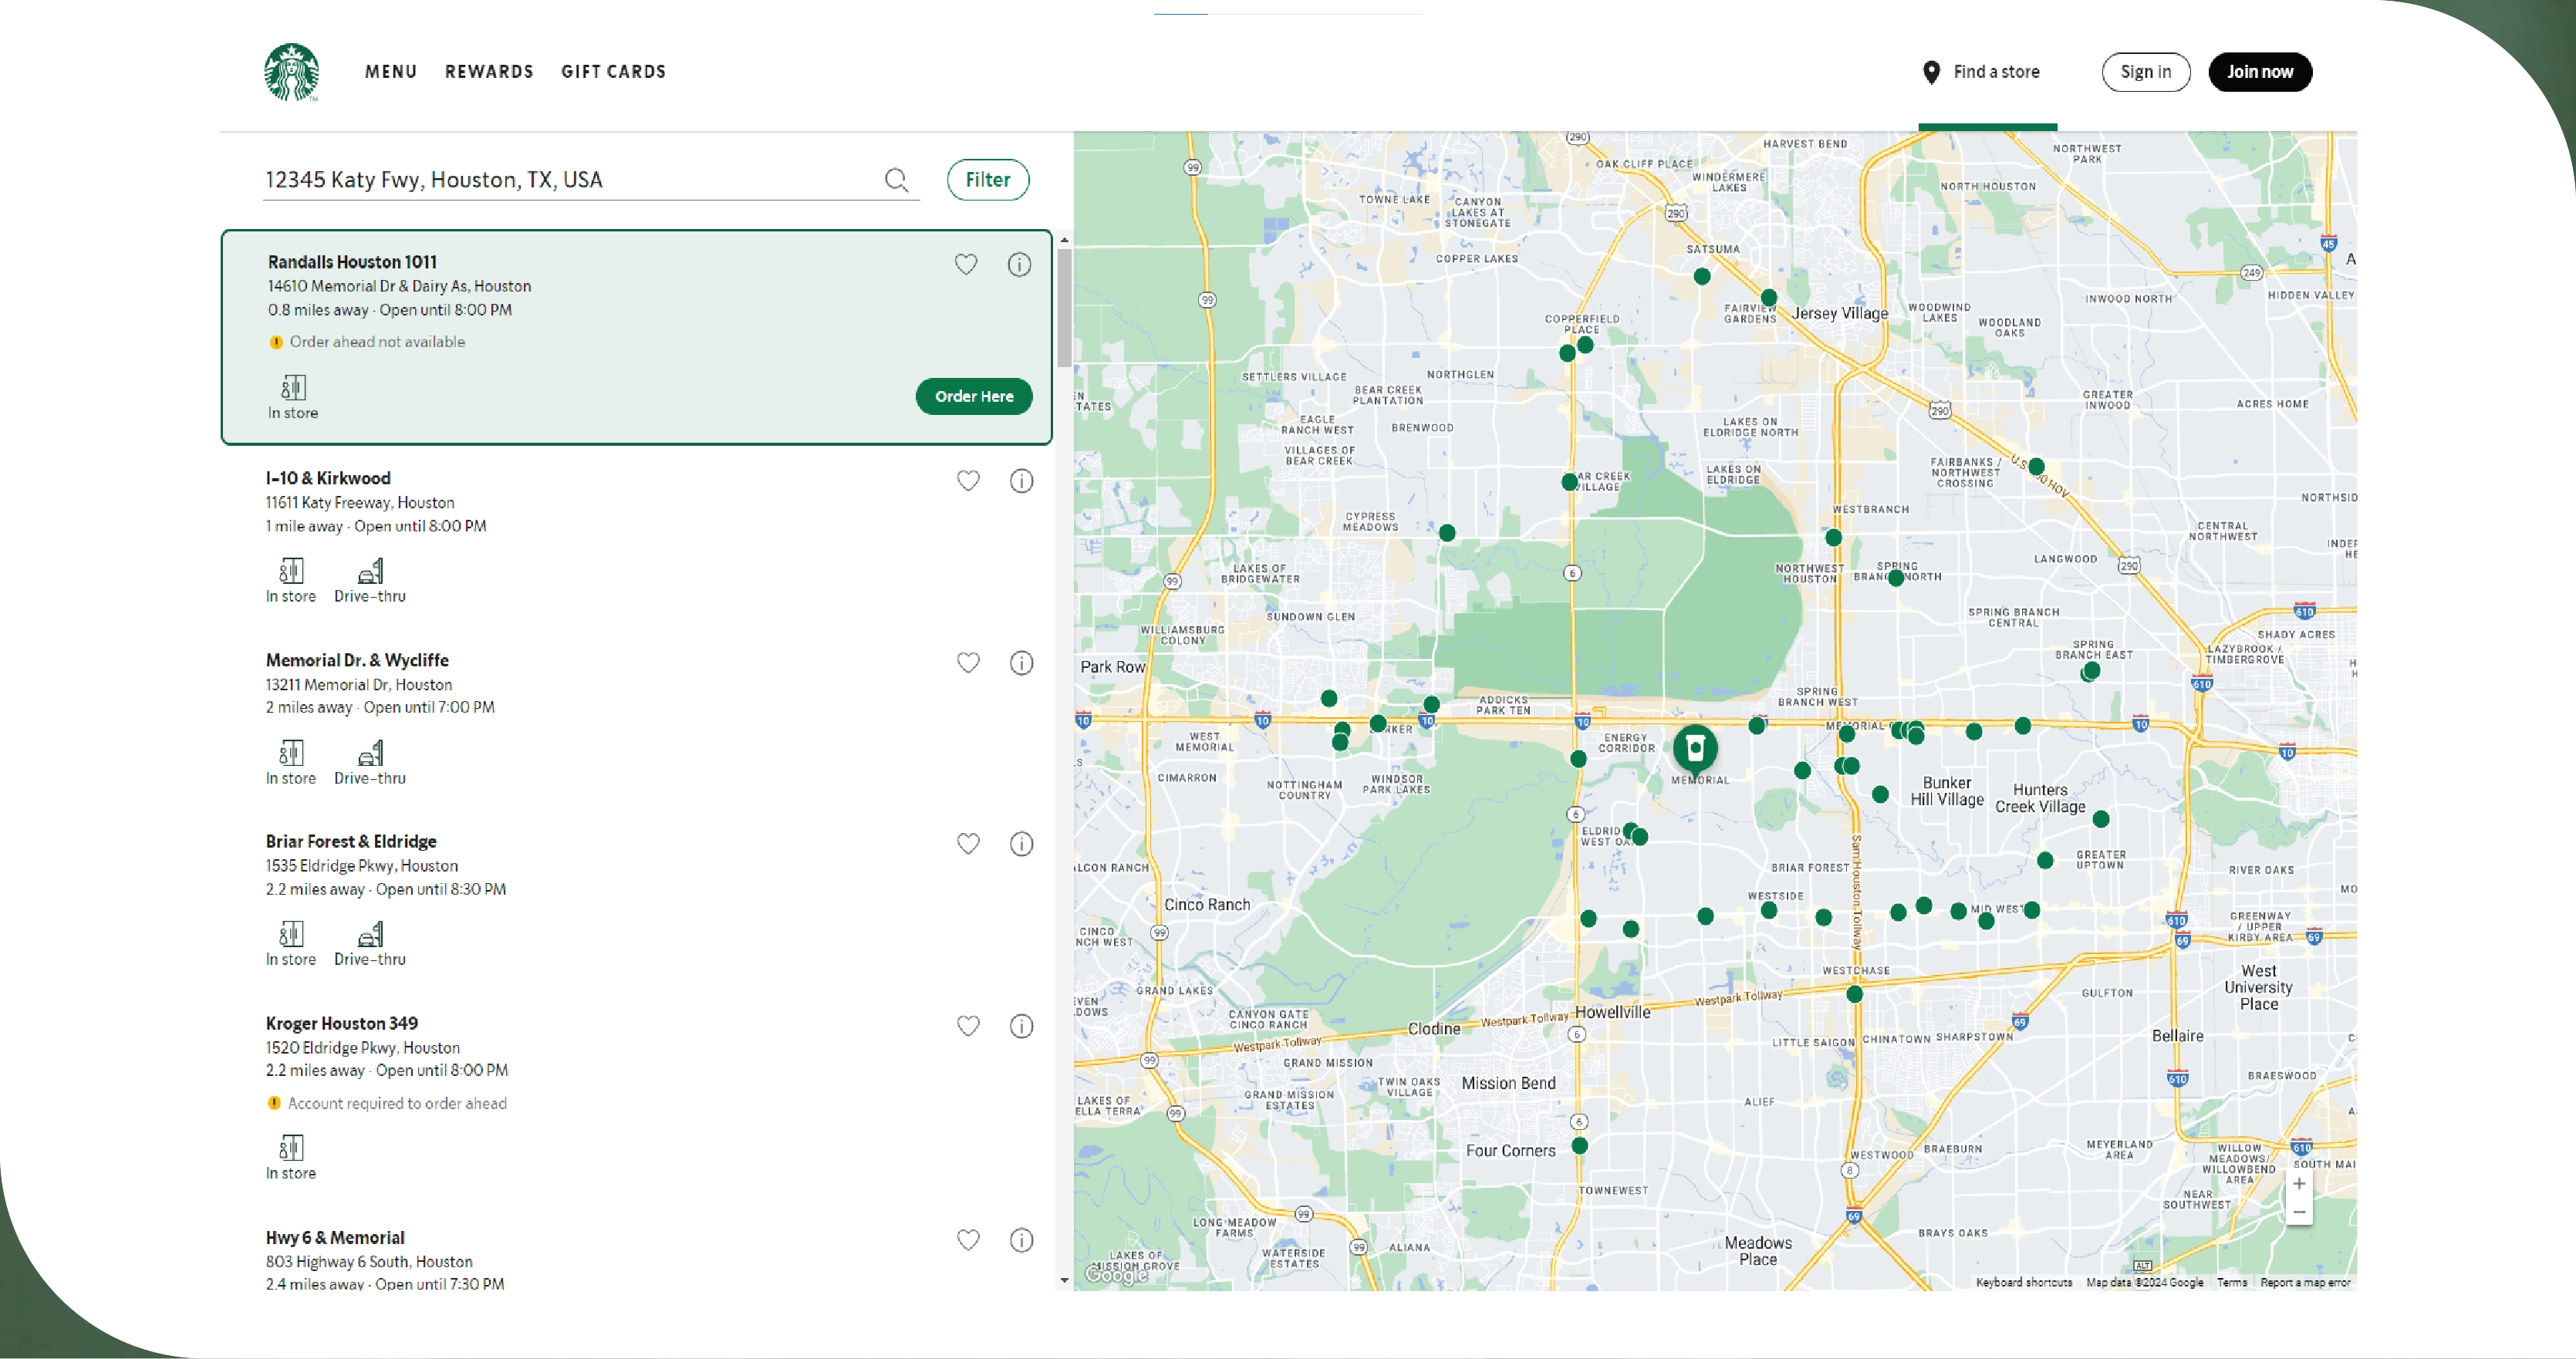This screenshot has width=2576, height=1359.
Task: Click the Find a store pin icon
Action: click(1930, 71)
